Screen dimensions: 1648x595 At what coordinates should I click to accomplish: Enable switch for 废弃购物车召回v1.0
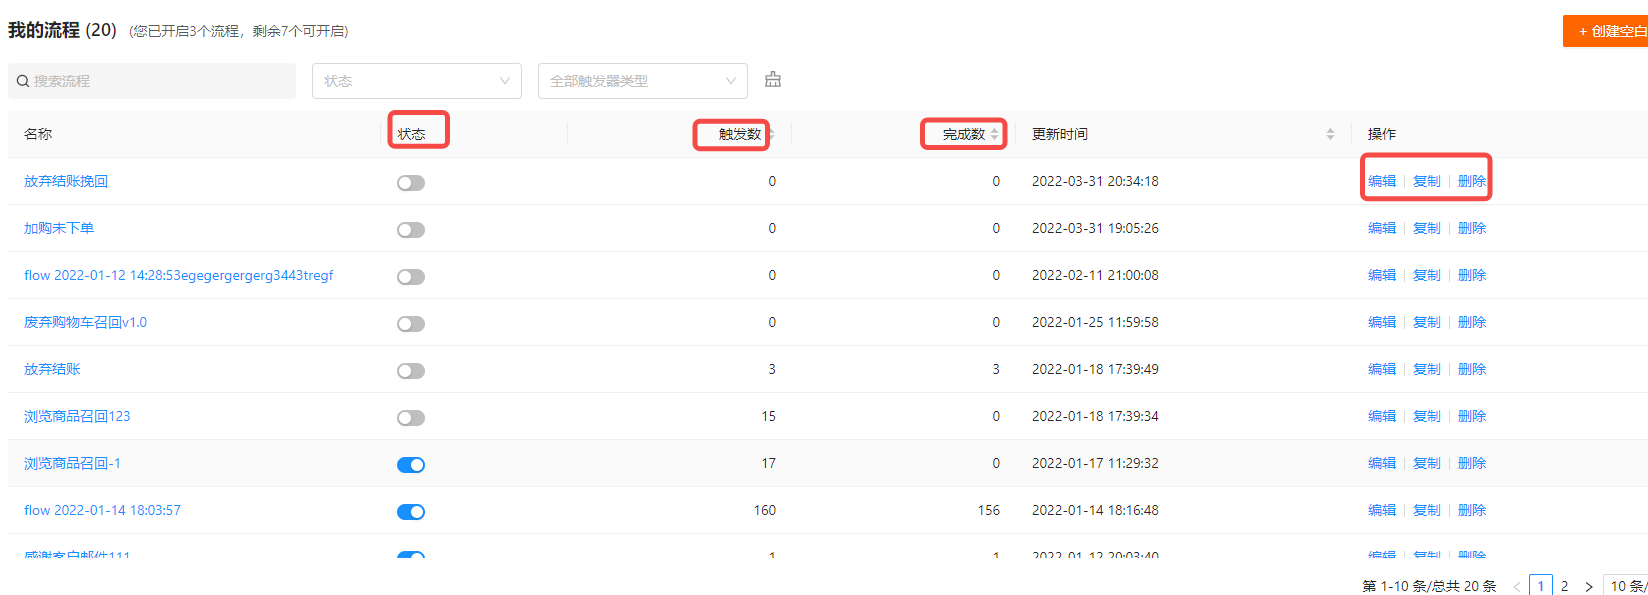point(411,324)
